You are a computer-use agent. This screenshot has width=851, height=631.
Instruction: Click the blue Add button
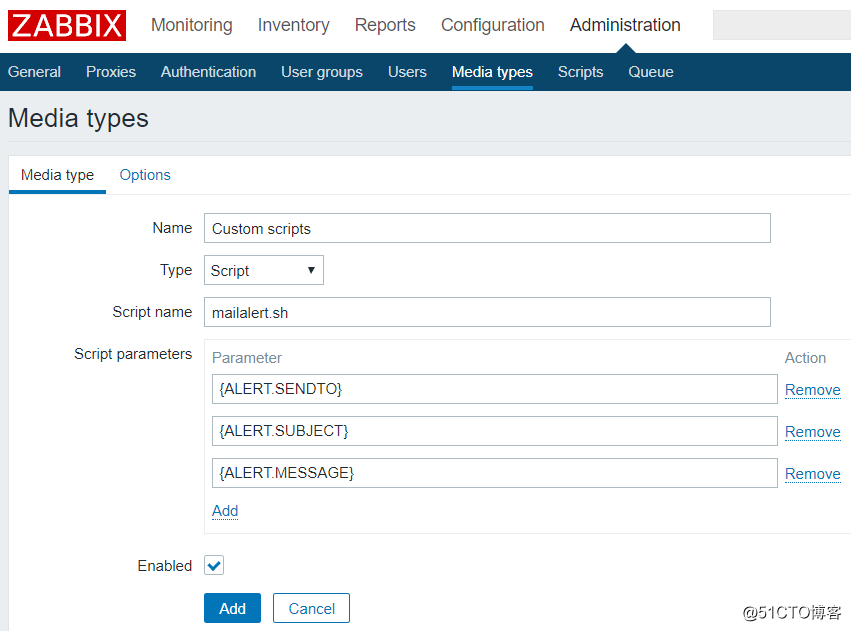coord(232,608)
